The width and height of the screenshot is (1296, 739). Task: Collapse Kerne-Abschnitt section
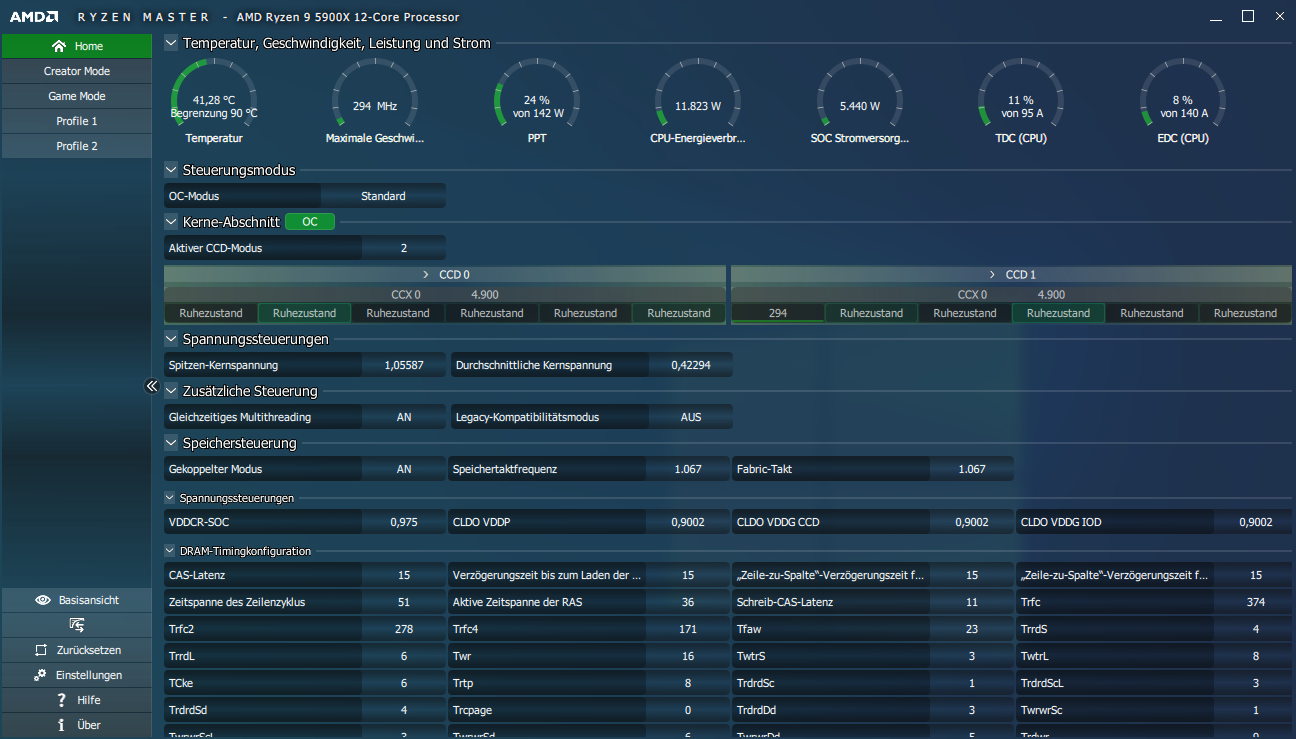pos(171,222)
